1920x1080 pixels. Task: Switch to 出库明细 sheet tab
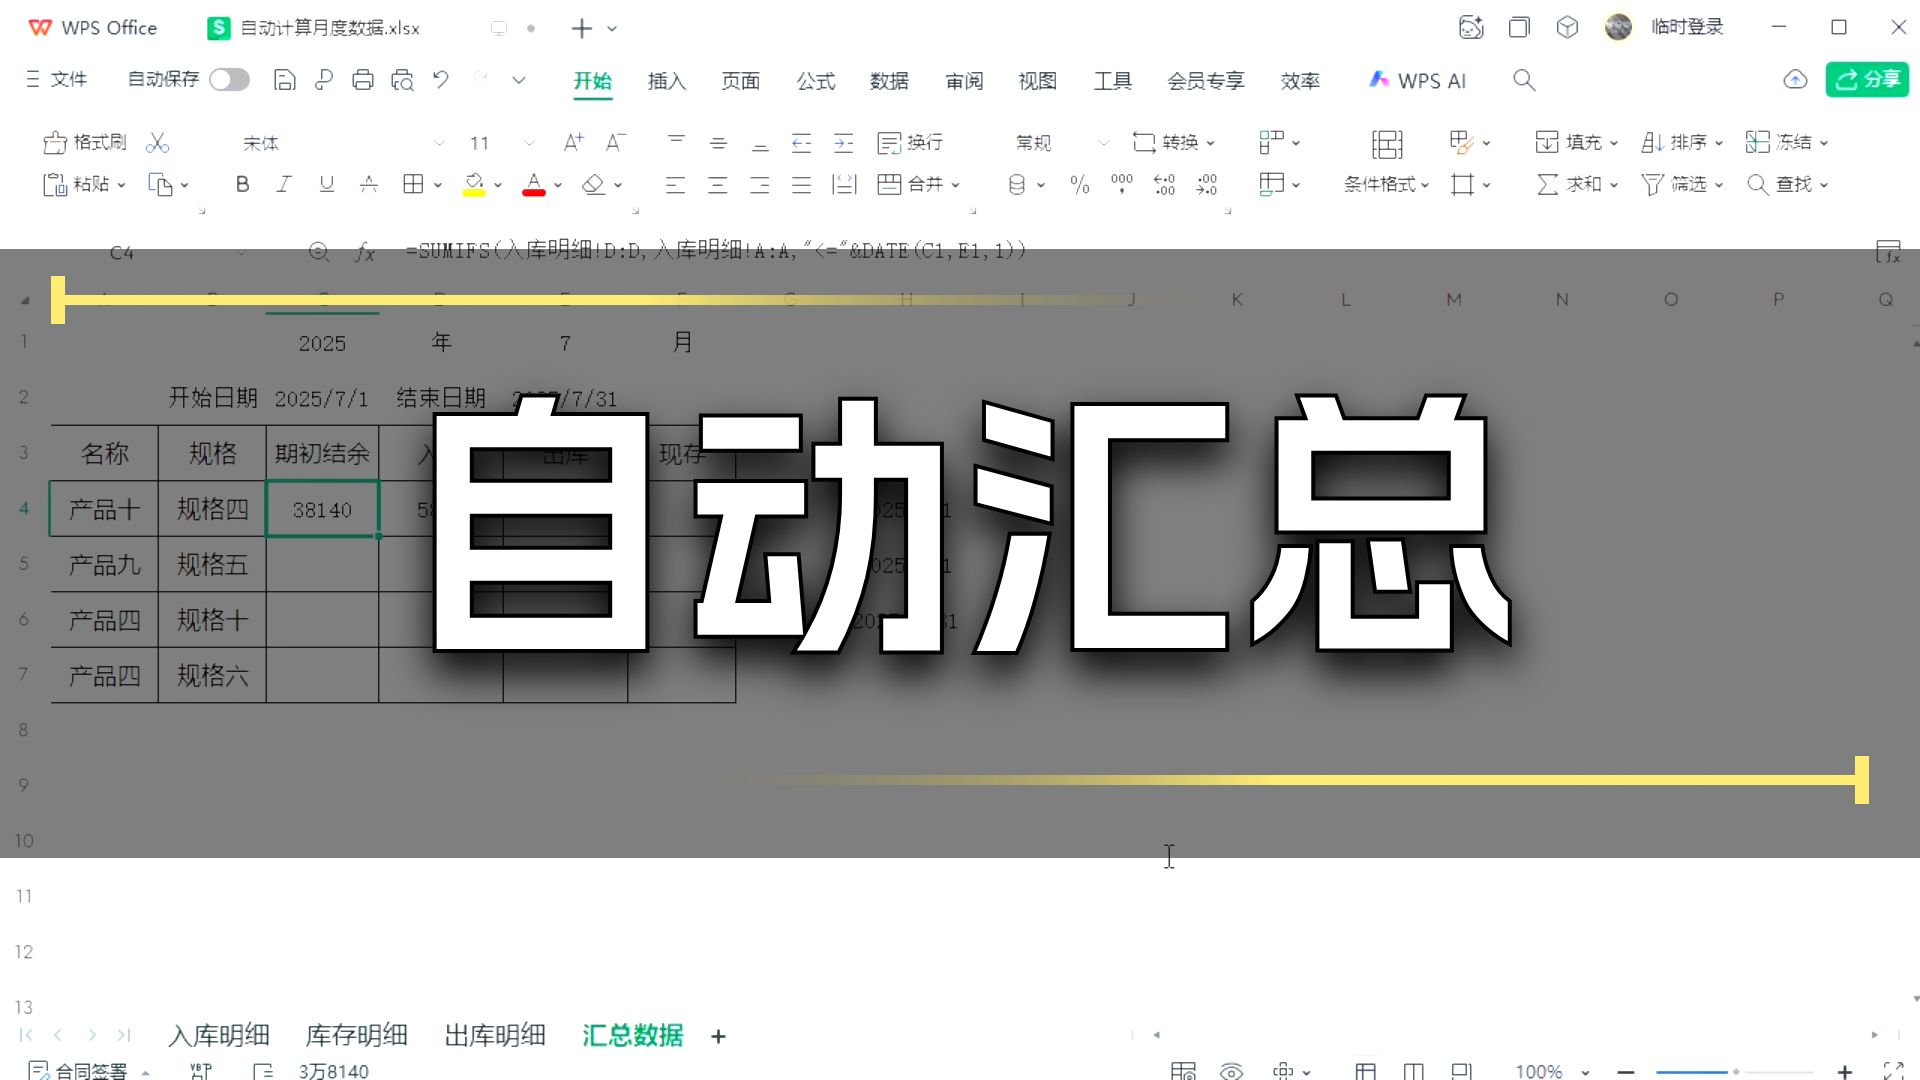(495, 1036)
